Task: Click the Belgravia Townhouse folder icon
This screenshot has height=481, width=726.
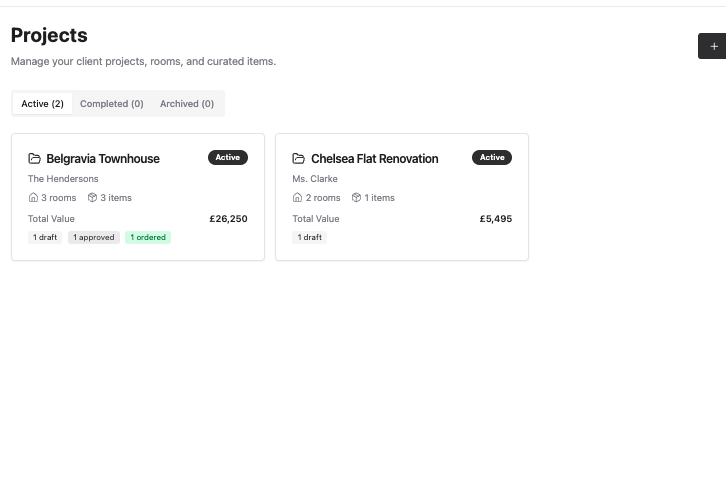Action: (34, 159)
